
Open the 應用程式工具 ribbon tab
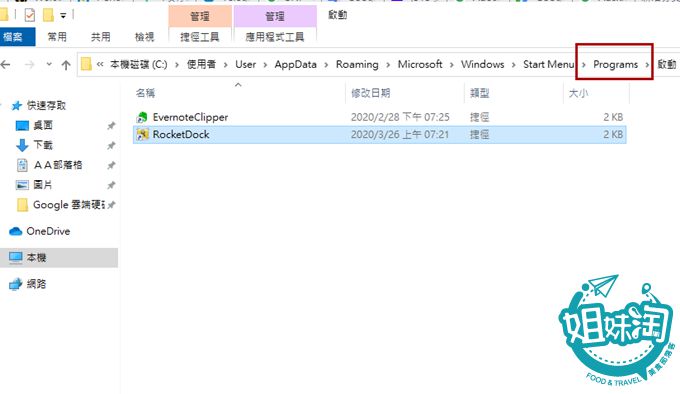275,37
